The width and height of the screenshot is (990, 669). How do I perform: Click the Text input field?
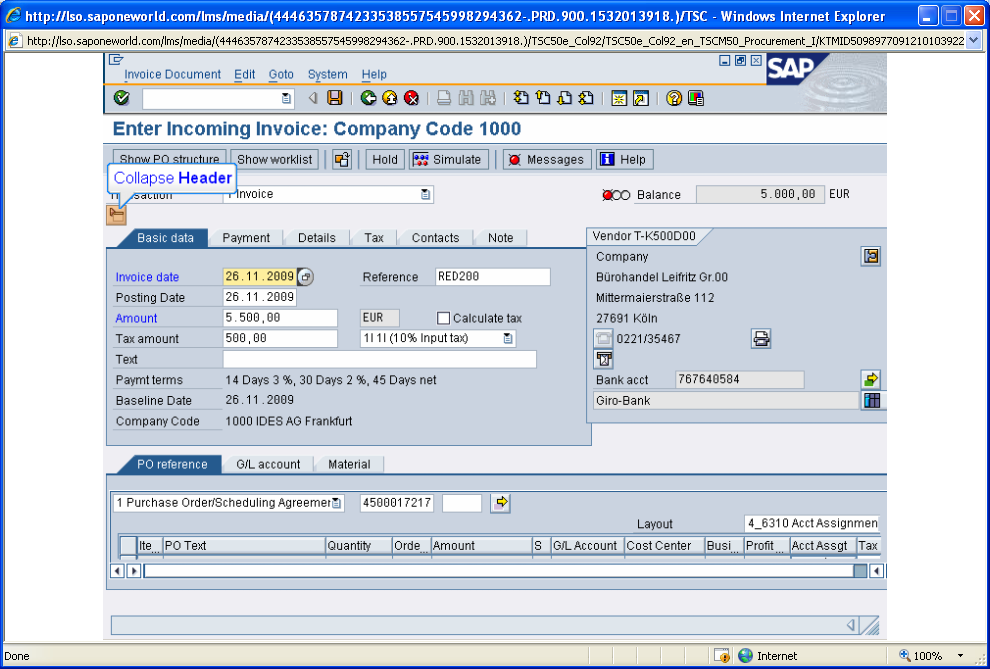pos(379,359)
